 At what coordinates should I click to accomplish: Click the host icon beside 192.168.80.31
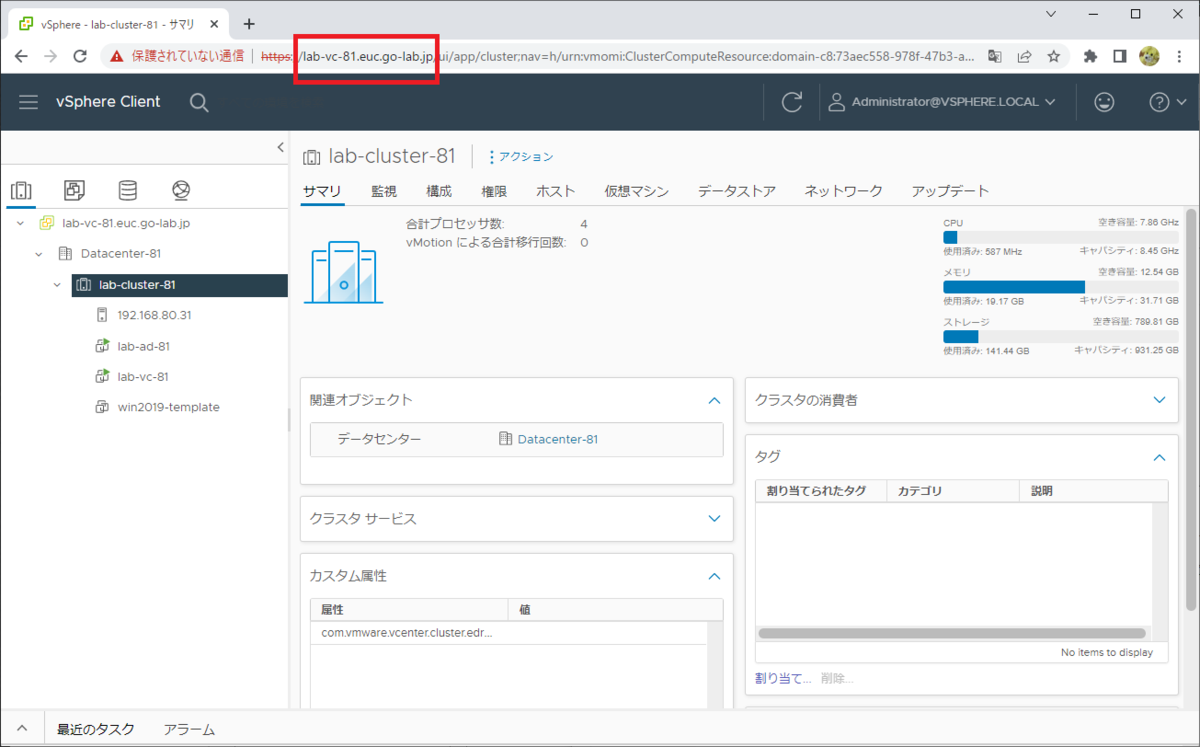coord(101,315)
